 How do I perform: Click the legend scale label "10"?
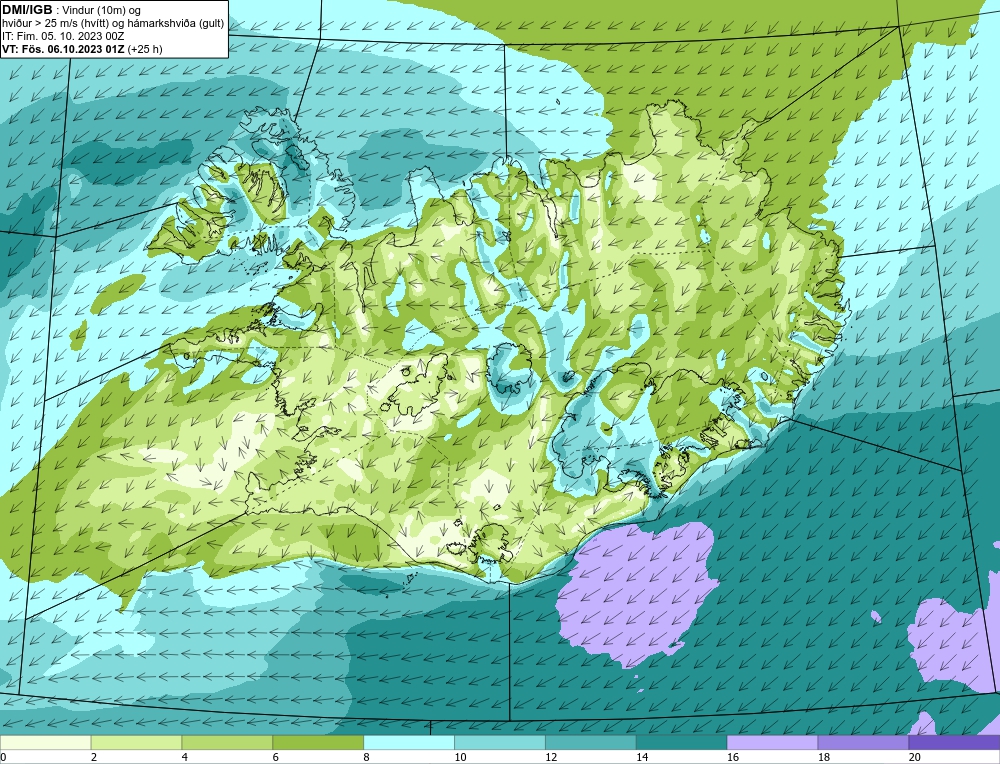tap(460, 757)
